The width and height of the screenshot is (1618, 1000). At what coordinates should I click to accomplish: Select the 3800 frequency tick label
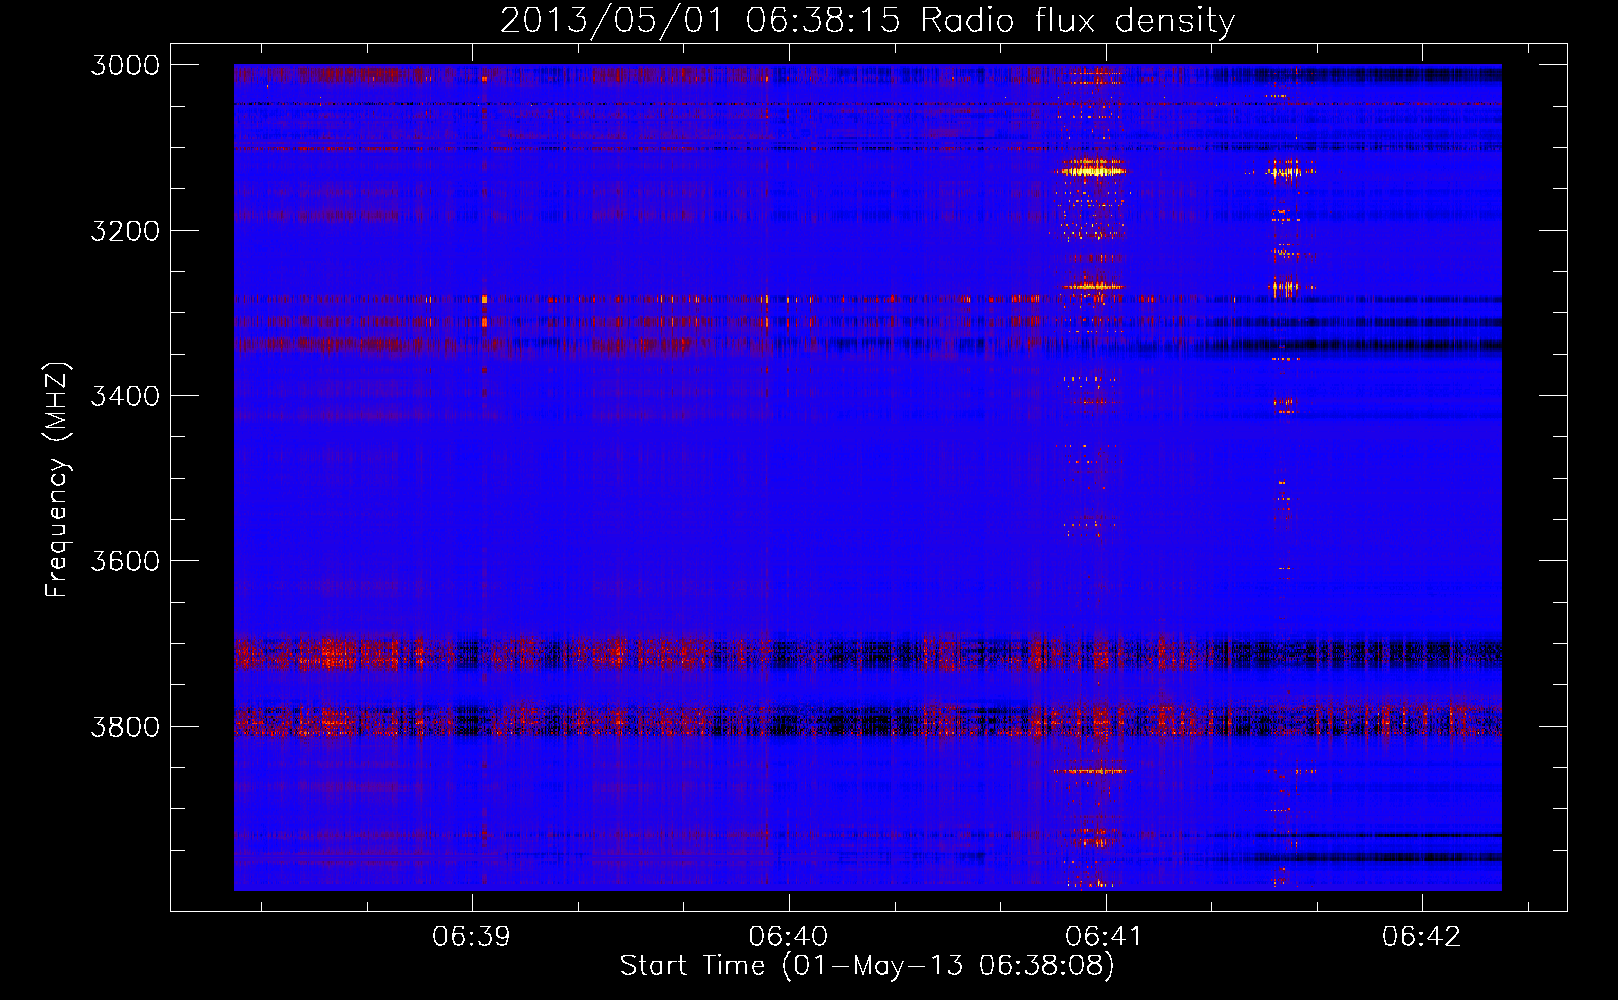tap(125, 726)
